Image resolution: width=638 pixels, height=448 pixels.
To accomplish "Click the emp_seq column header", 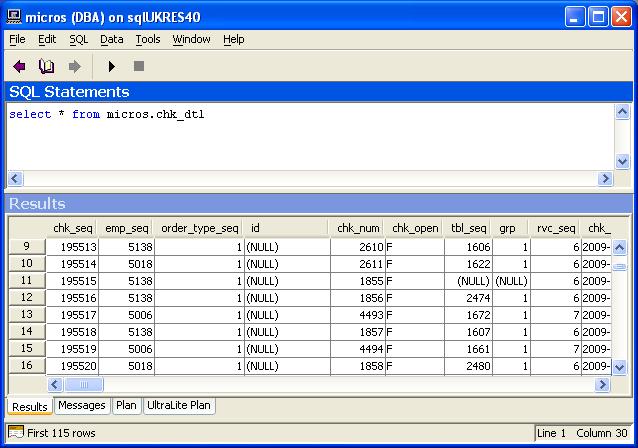I will [126, 228].
